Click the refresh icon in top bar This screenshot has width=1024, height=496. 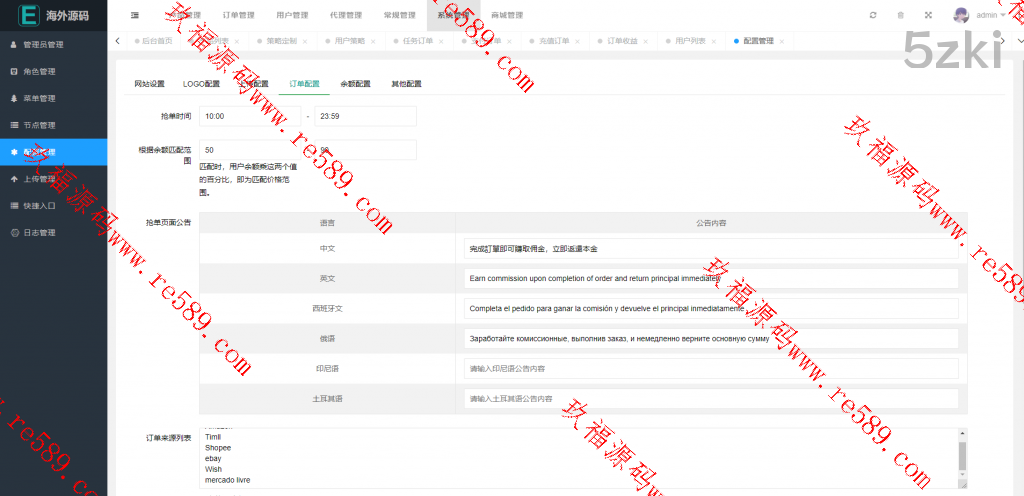873,15
